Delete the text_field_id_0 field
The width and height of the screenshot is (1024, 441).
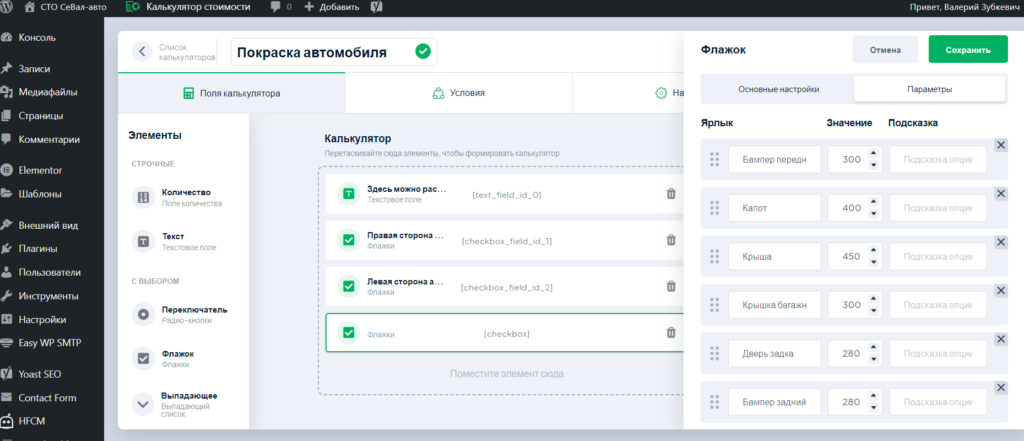[x=671, y=194]
